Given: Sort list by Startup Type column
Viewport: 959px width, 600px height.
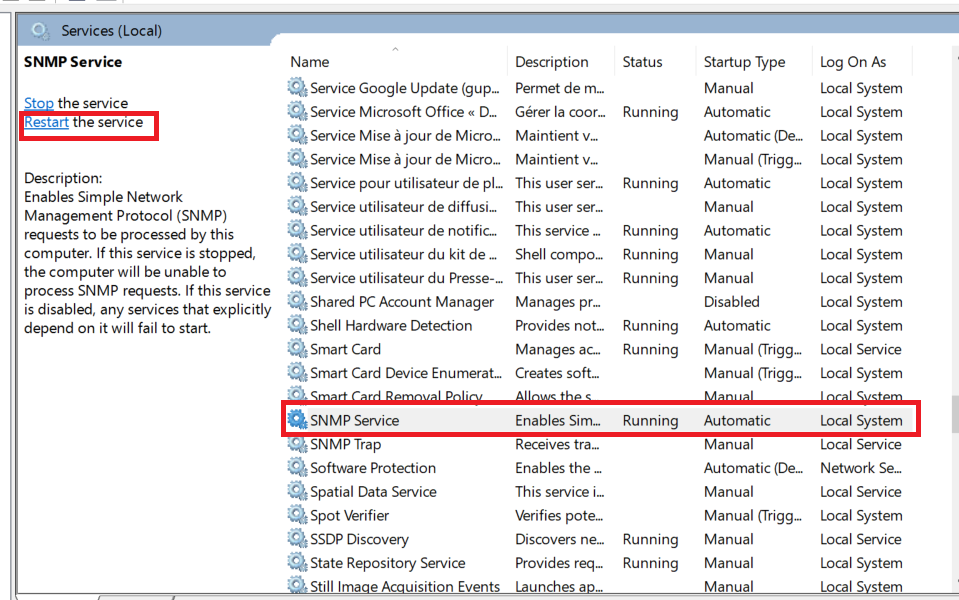Looking at the screenshot, I should (x=744, y=62).
